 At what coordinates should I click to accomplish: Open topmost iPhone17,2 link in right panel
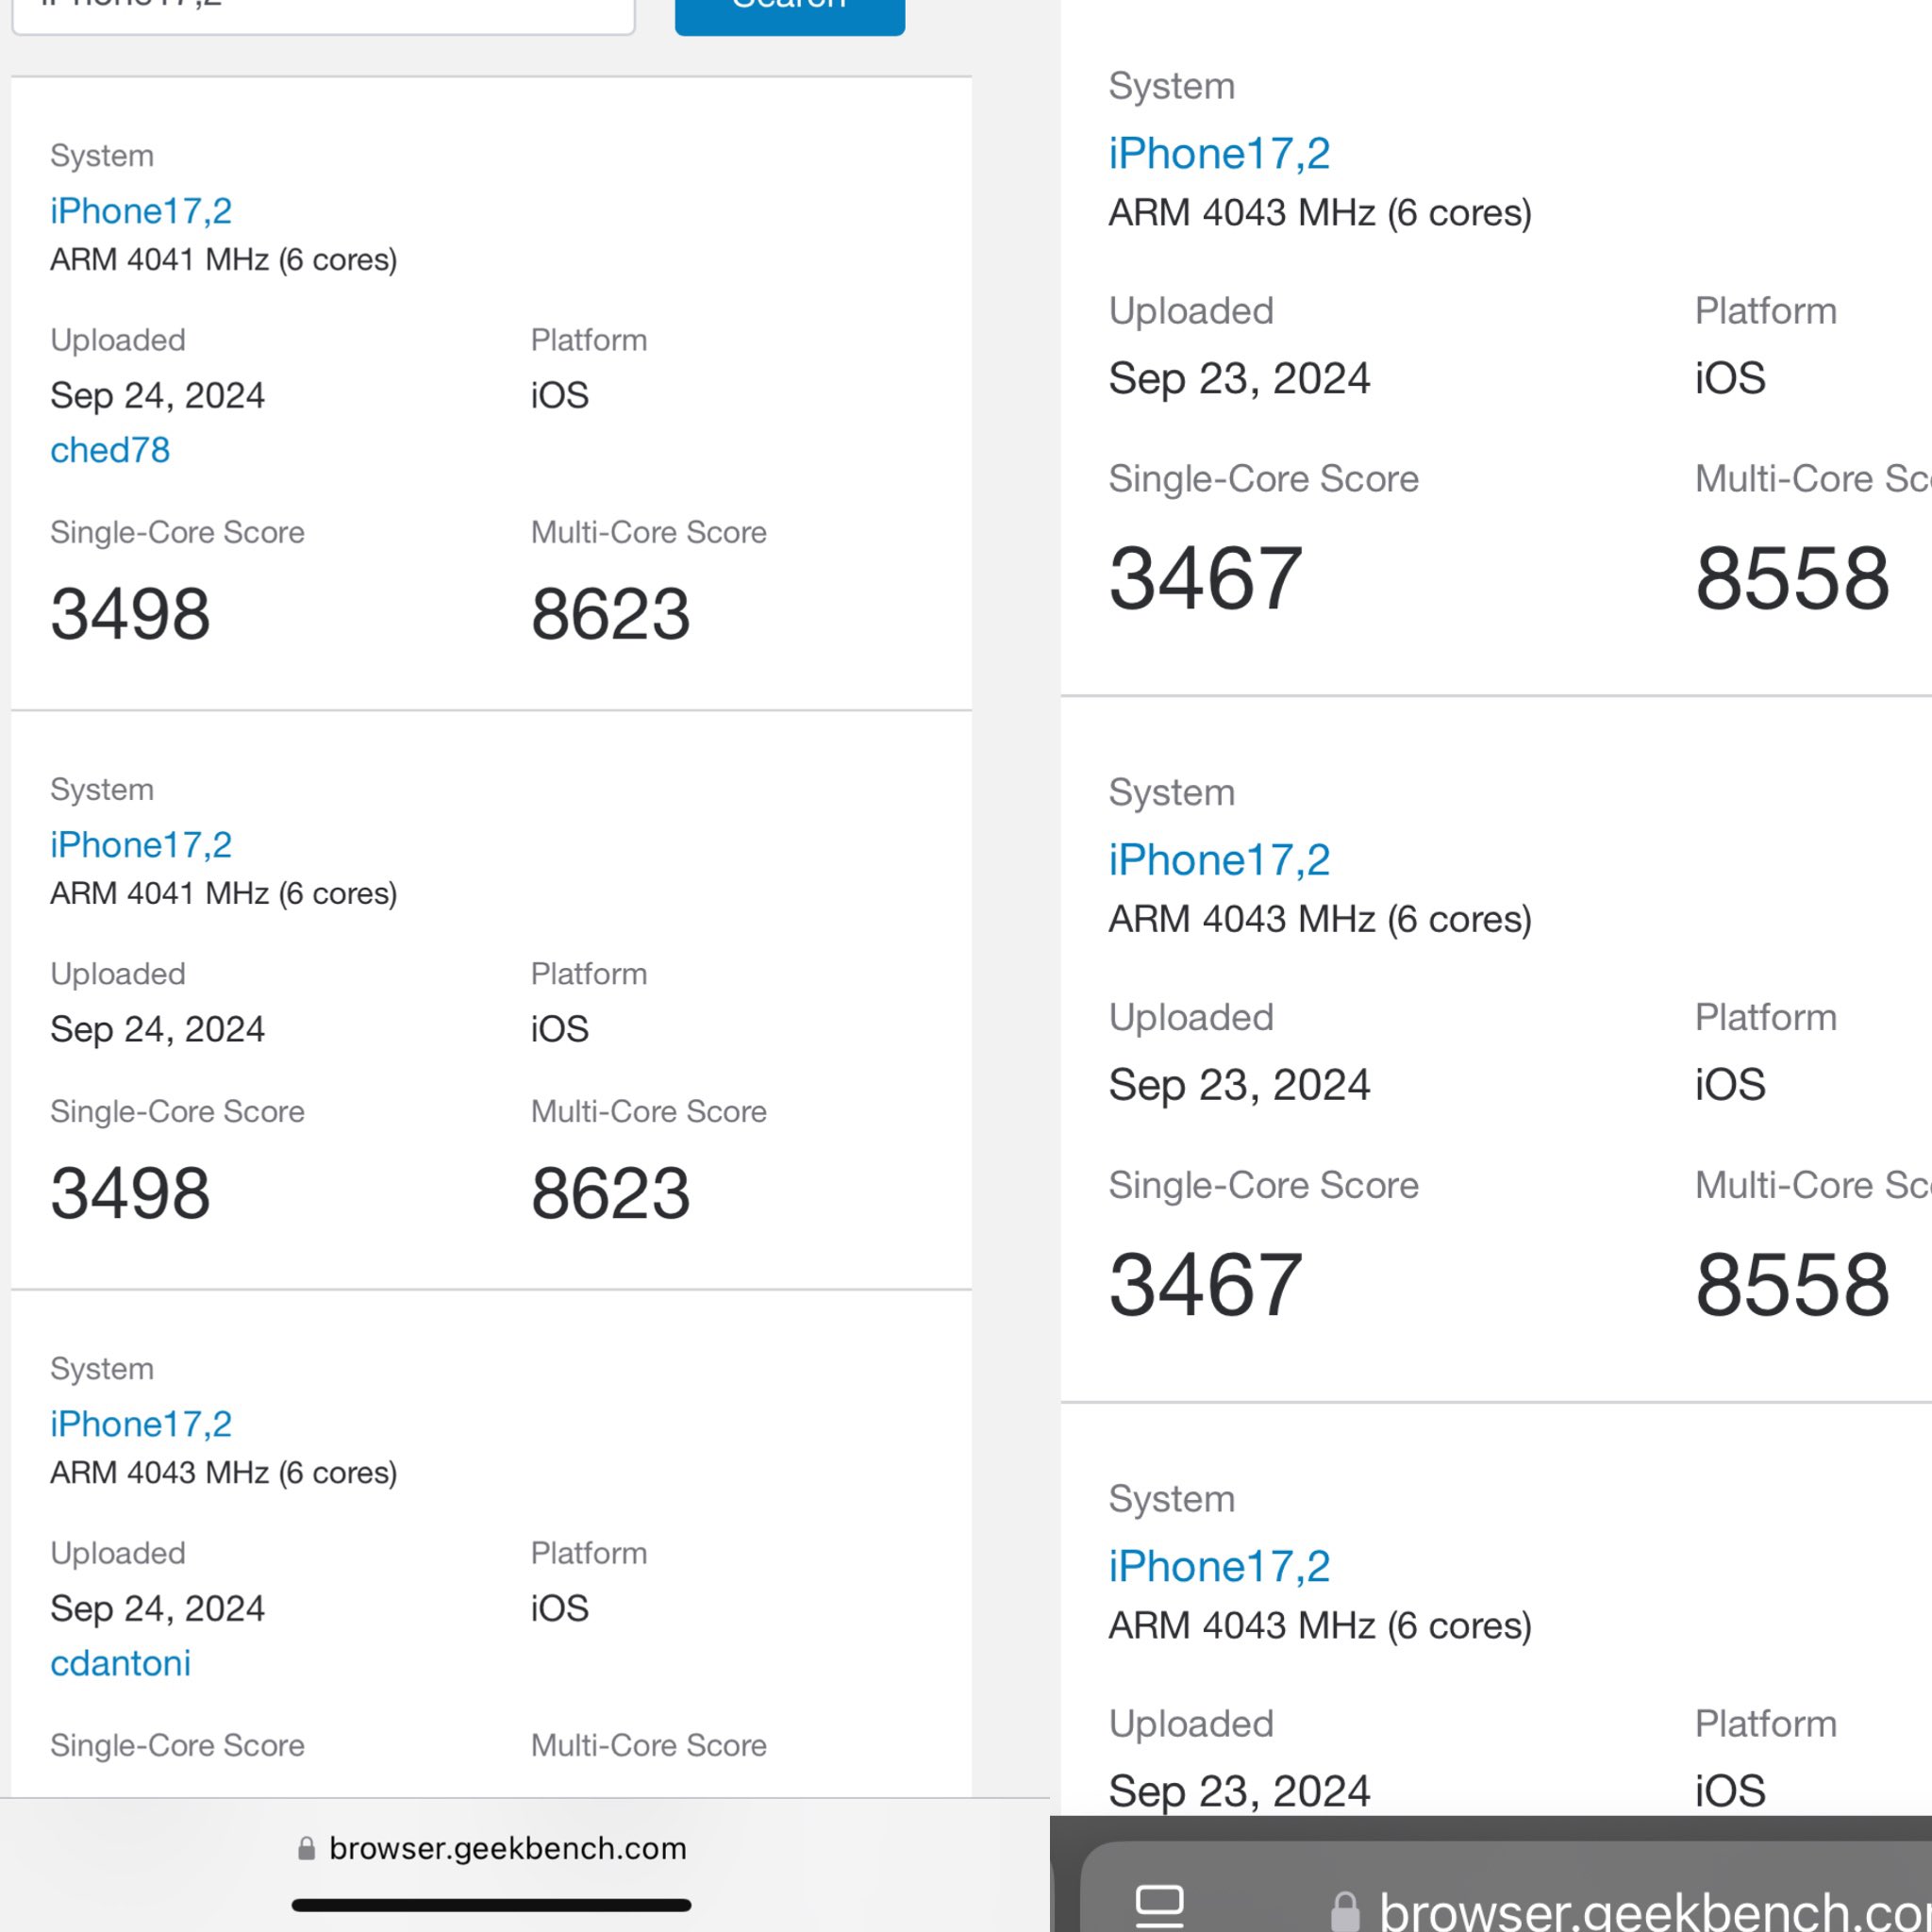pos(1219,154)
